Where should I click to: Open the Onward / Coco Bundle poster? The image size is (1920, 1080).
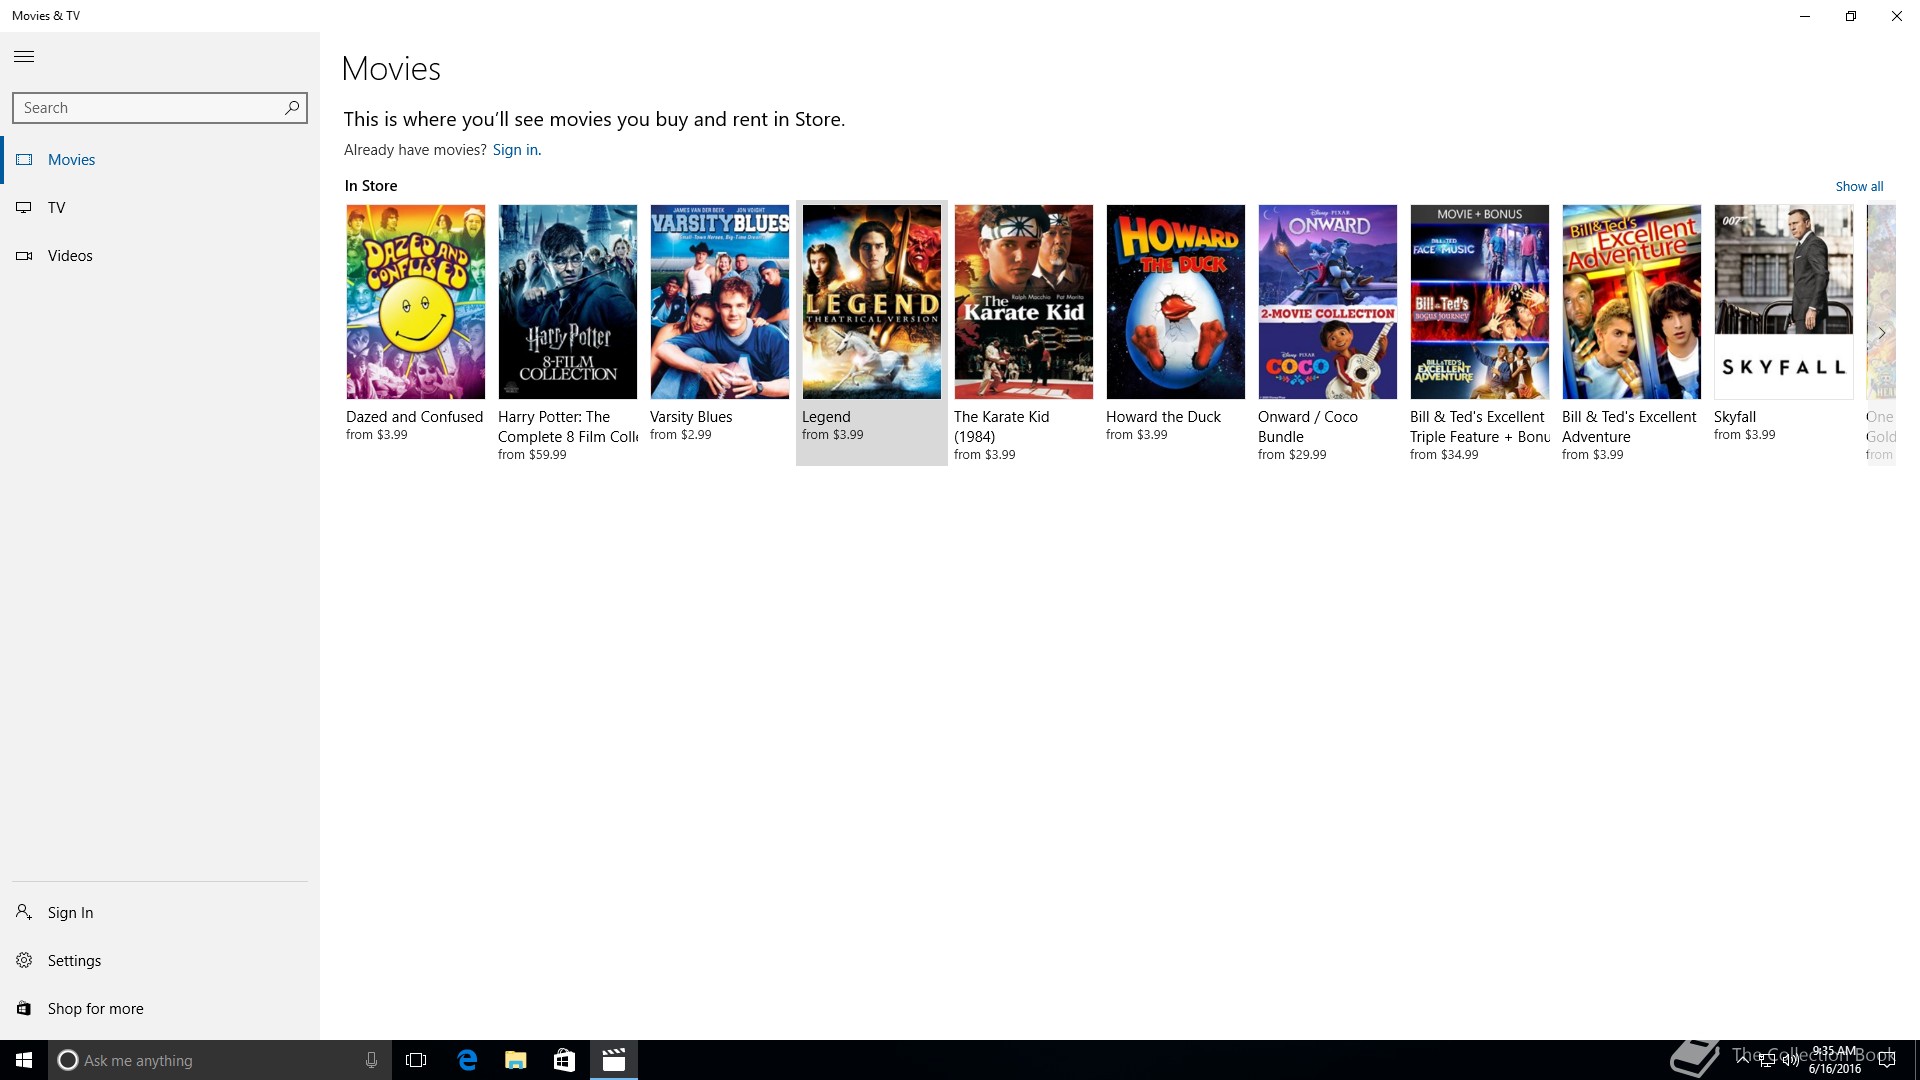click(1328, 302)
